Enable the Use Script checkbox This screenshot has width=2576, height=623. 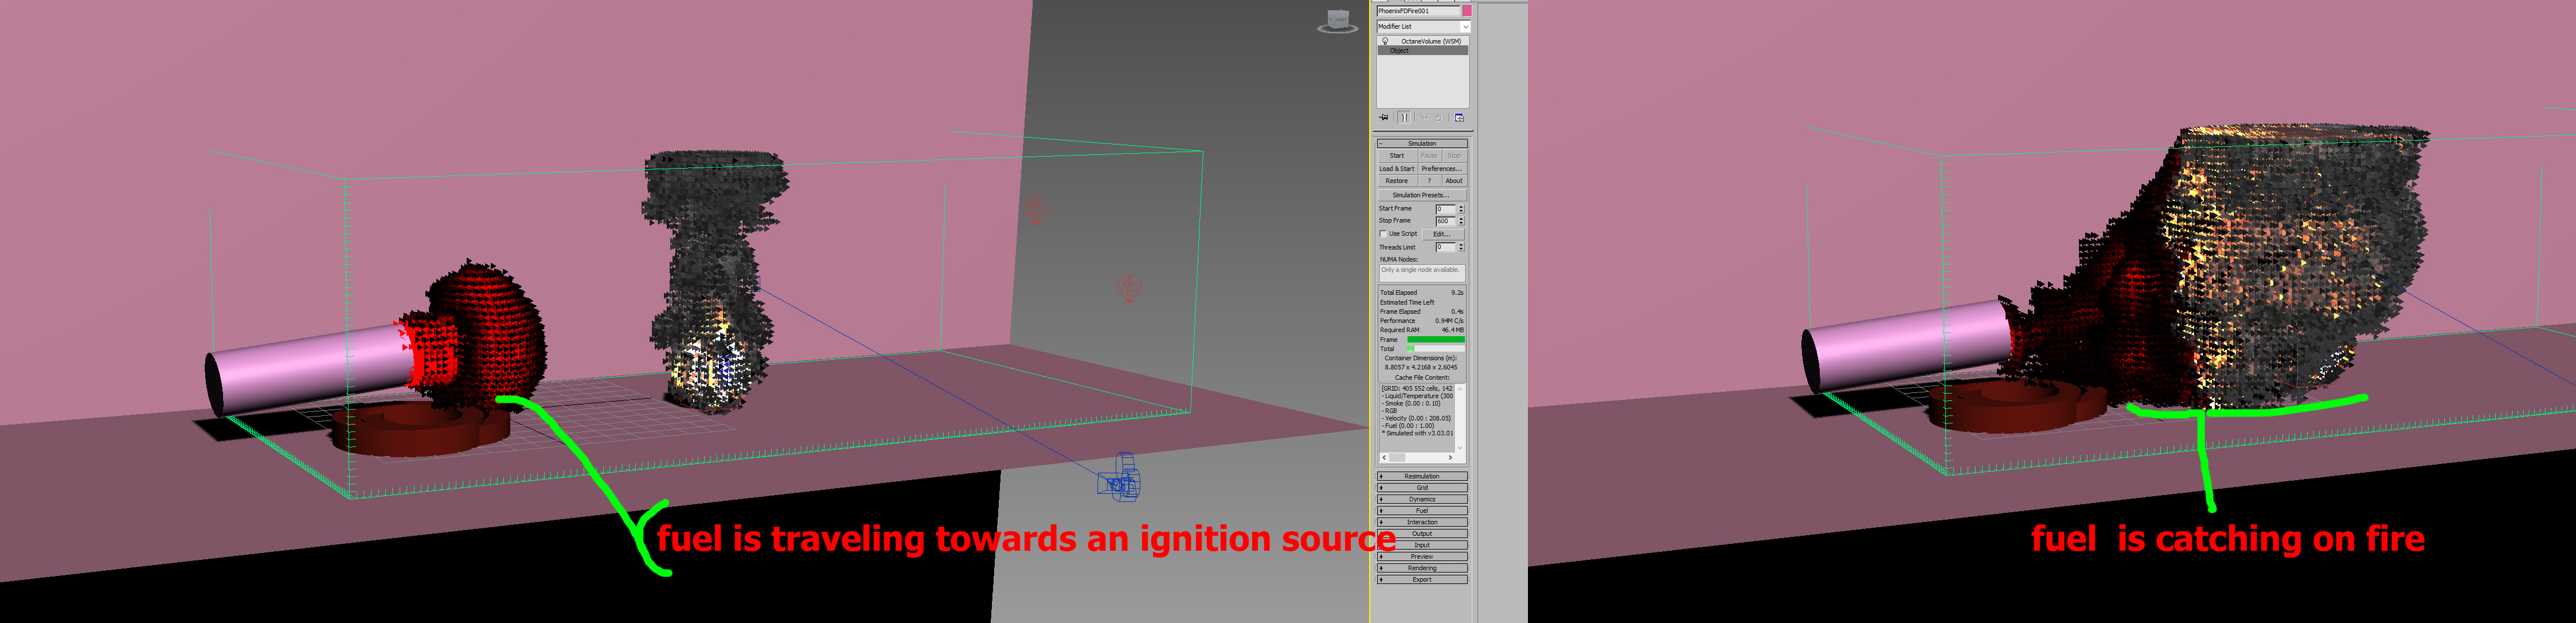tap(1383, 234)
